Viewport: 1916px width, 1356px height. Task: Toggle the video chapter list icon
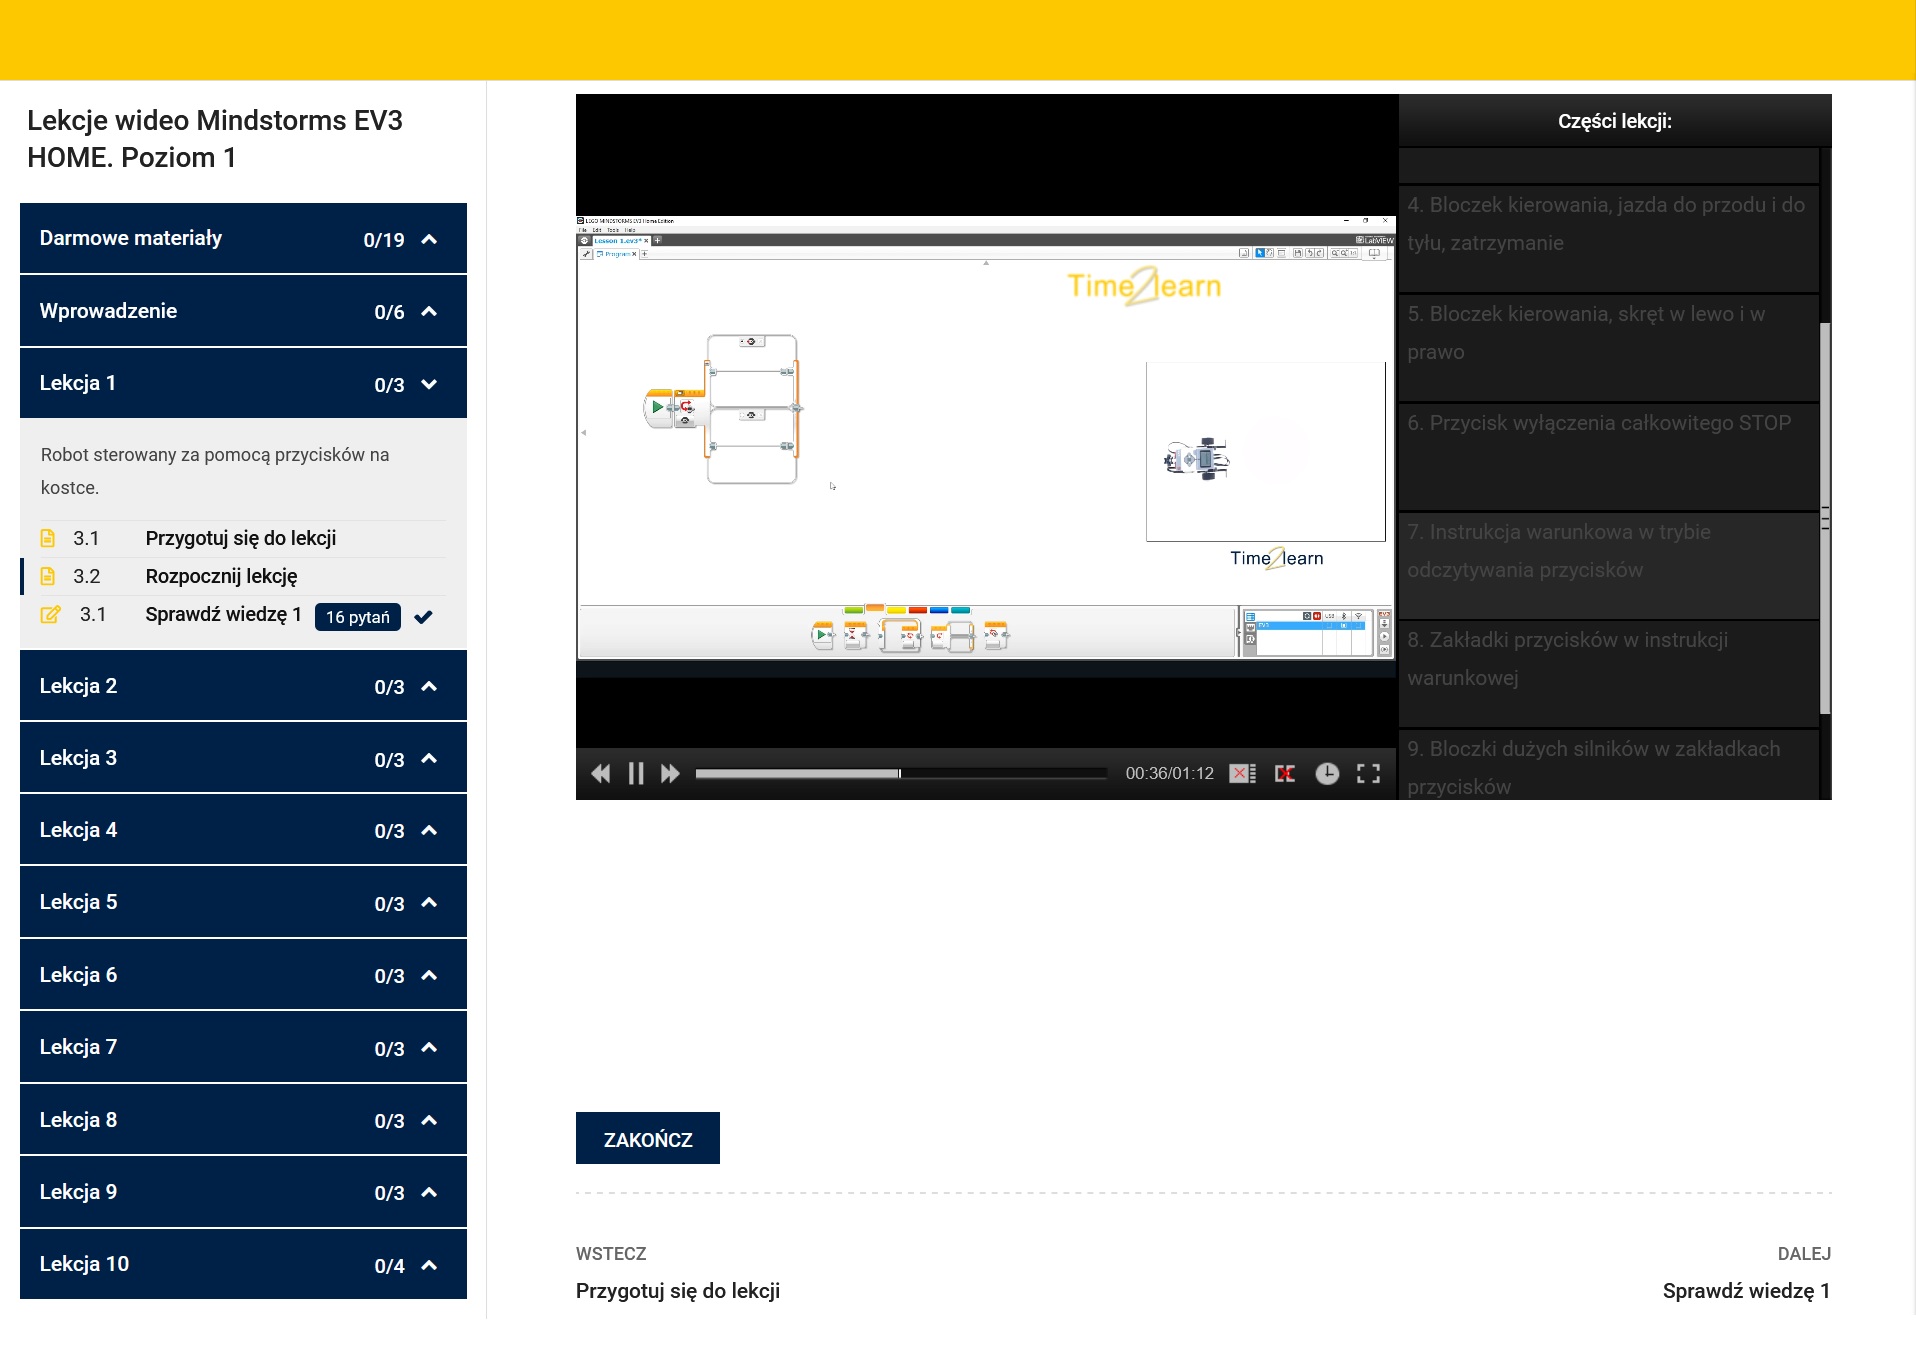point(1242,773)
